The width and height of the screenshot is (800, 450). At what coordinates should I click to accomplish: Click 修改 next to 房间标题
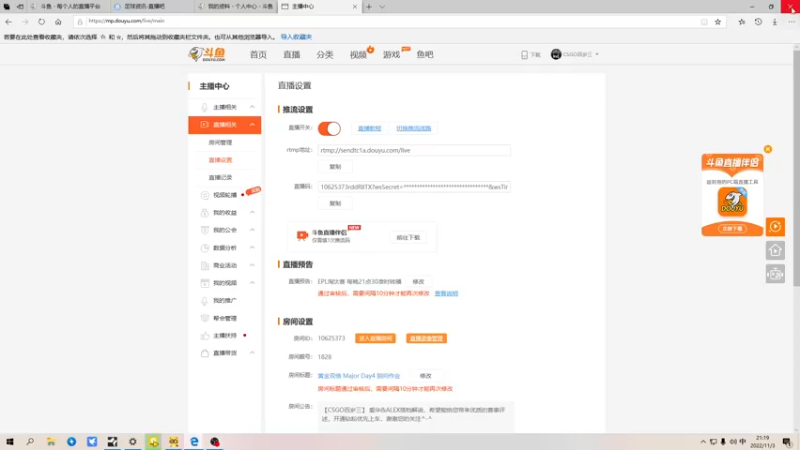coord(426,376)
